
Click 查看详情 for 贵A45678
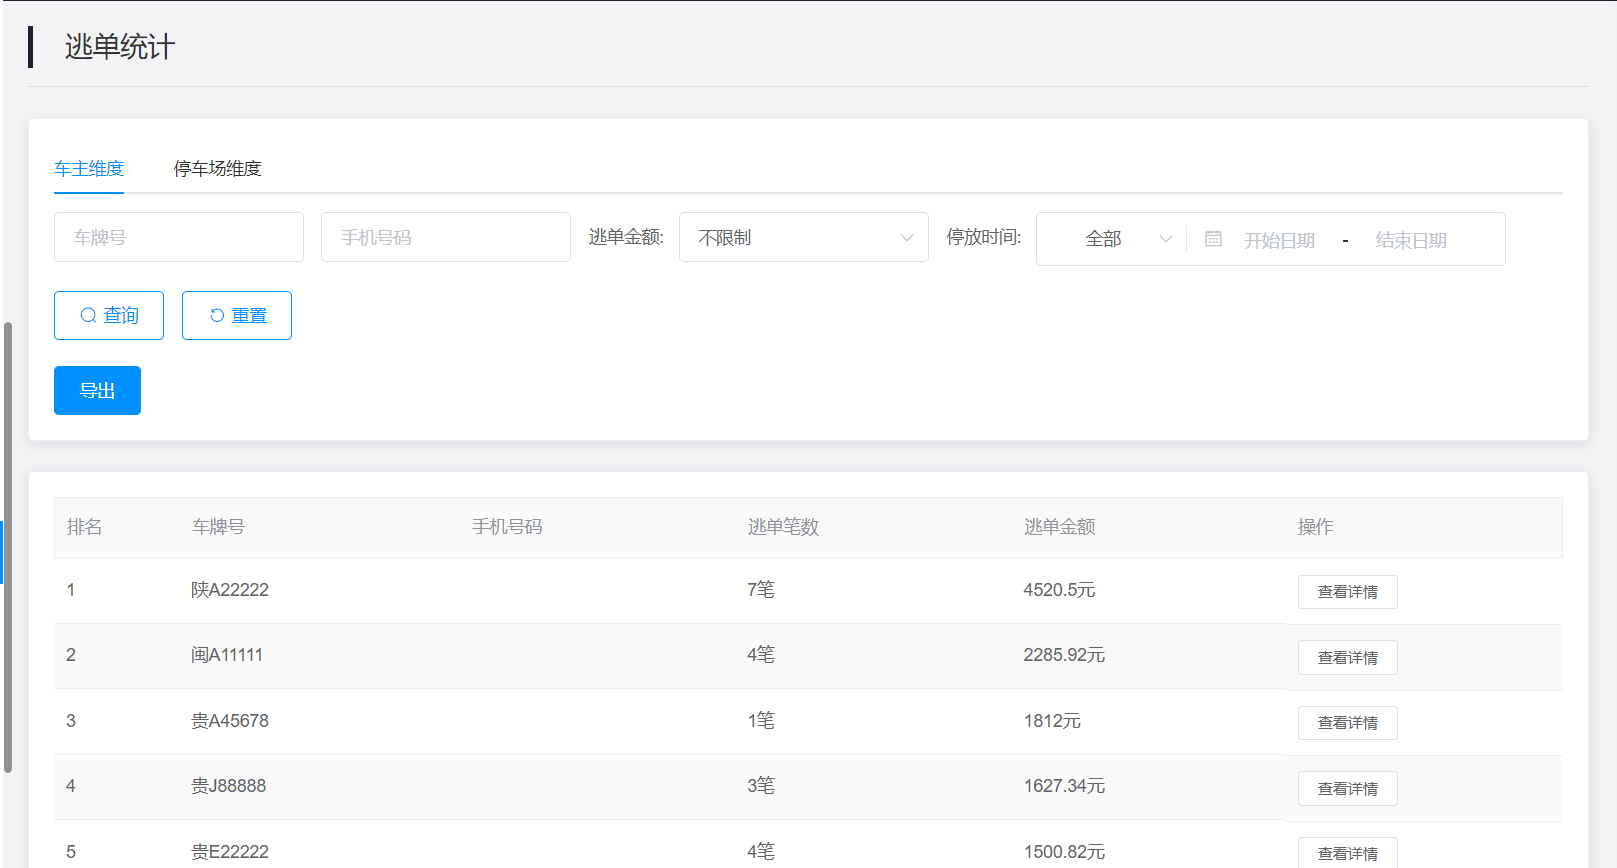point(1347,723)
